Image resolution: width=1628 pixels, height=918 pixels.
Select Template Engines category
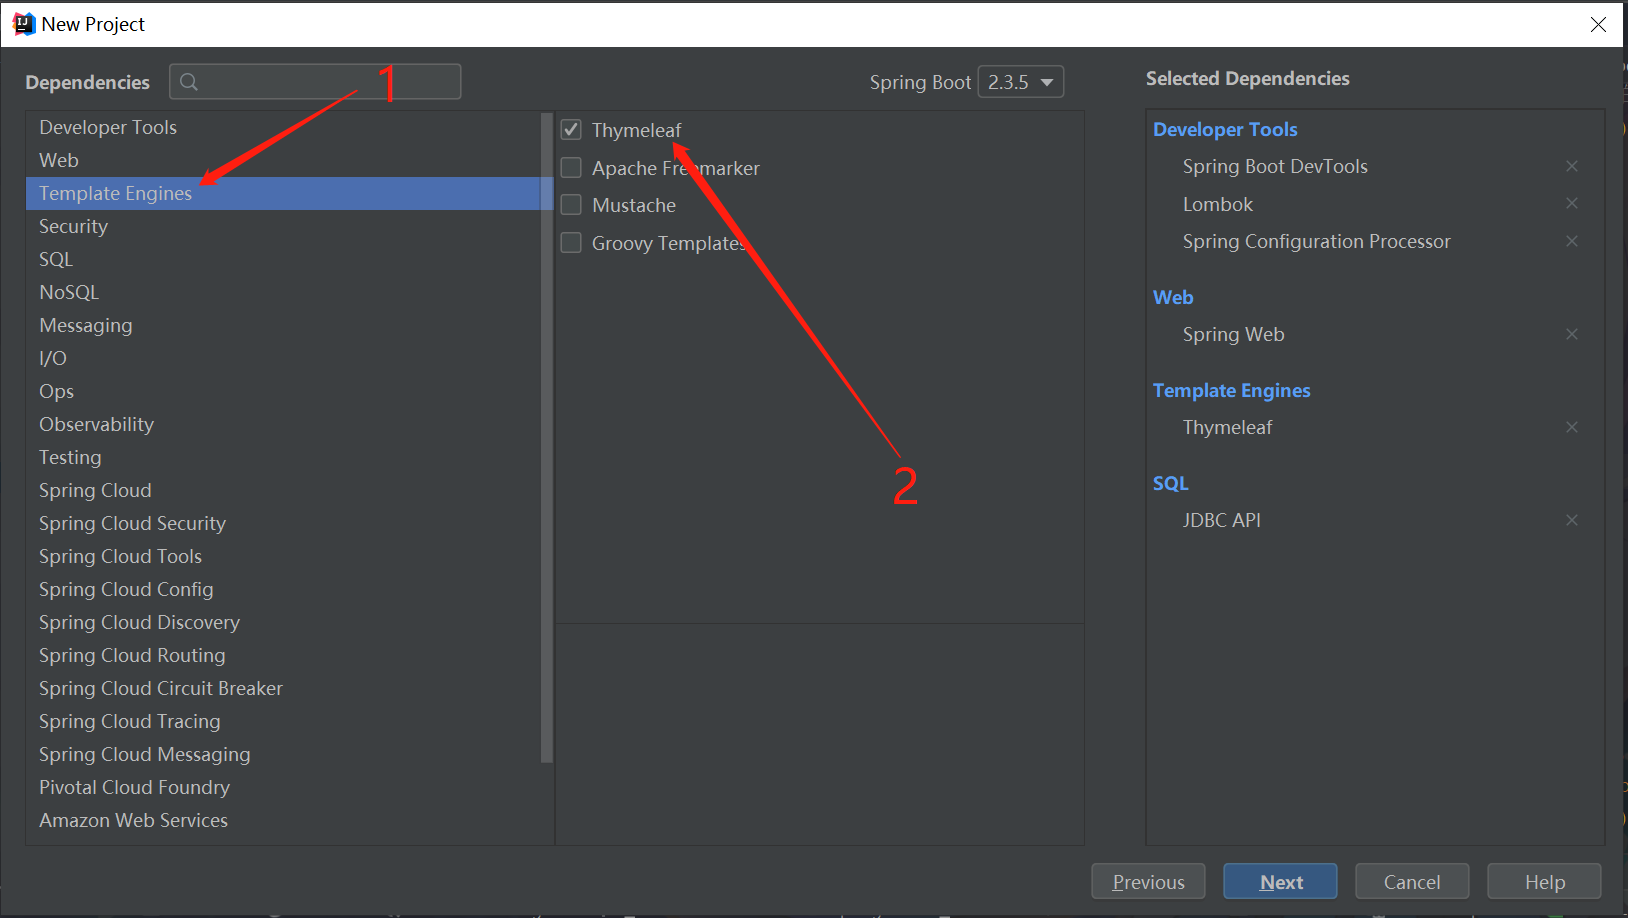[x=283, y=193]
